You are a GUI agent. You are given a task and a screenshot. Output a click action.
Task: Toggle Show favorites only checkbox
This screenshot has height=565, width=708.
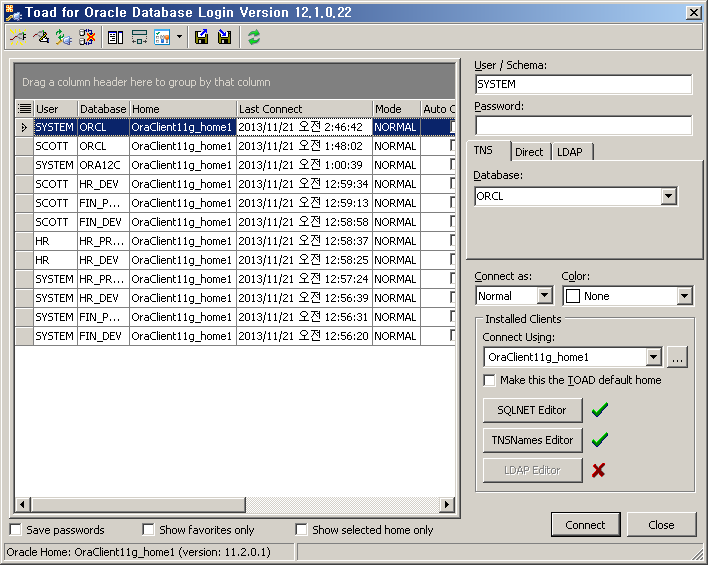(148, 530)
